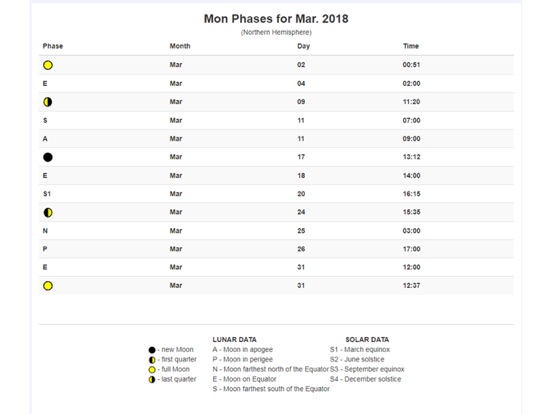Click the last quarter icon for Mar 09
This screenshot has width=552, height=414.
[x=48, y=102]
